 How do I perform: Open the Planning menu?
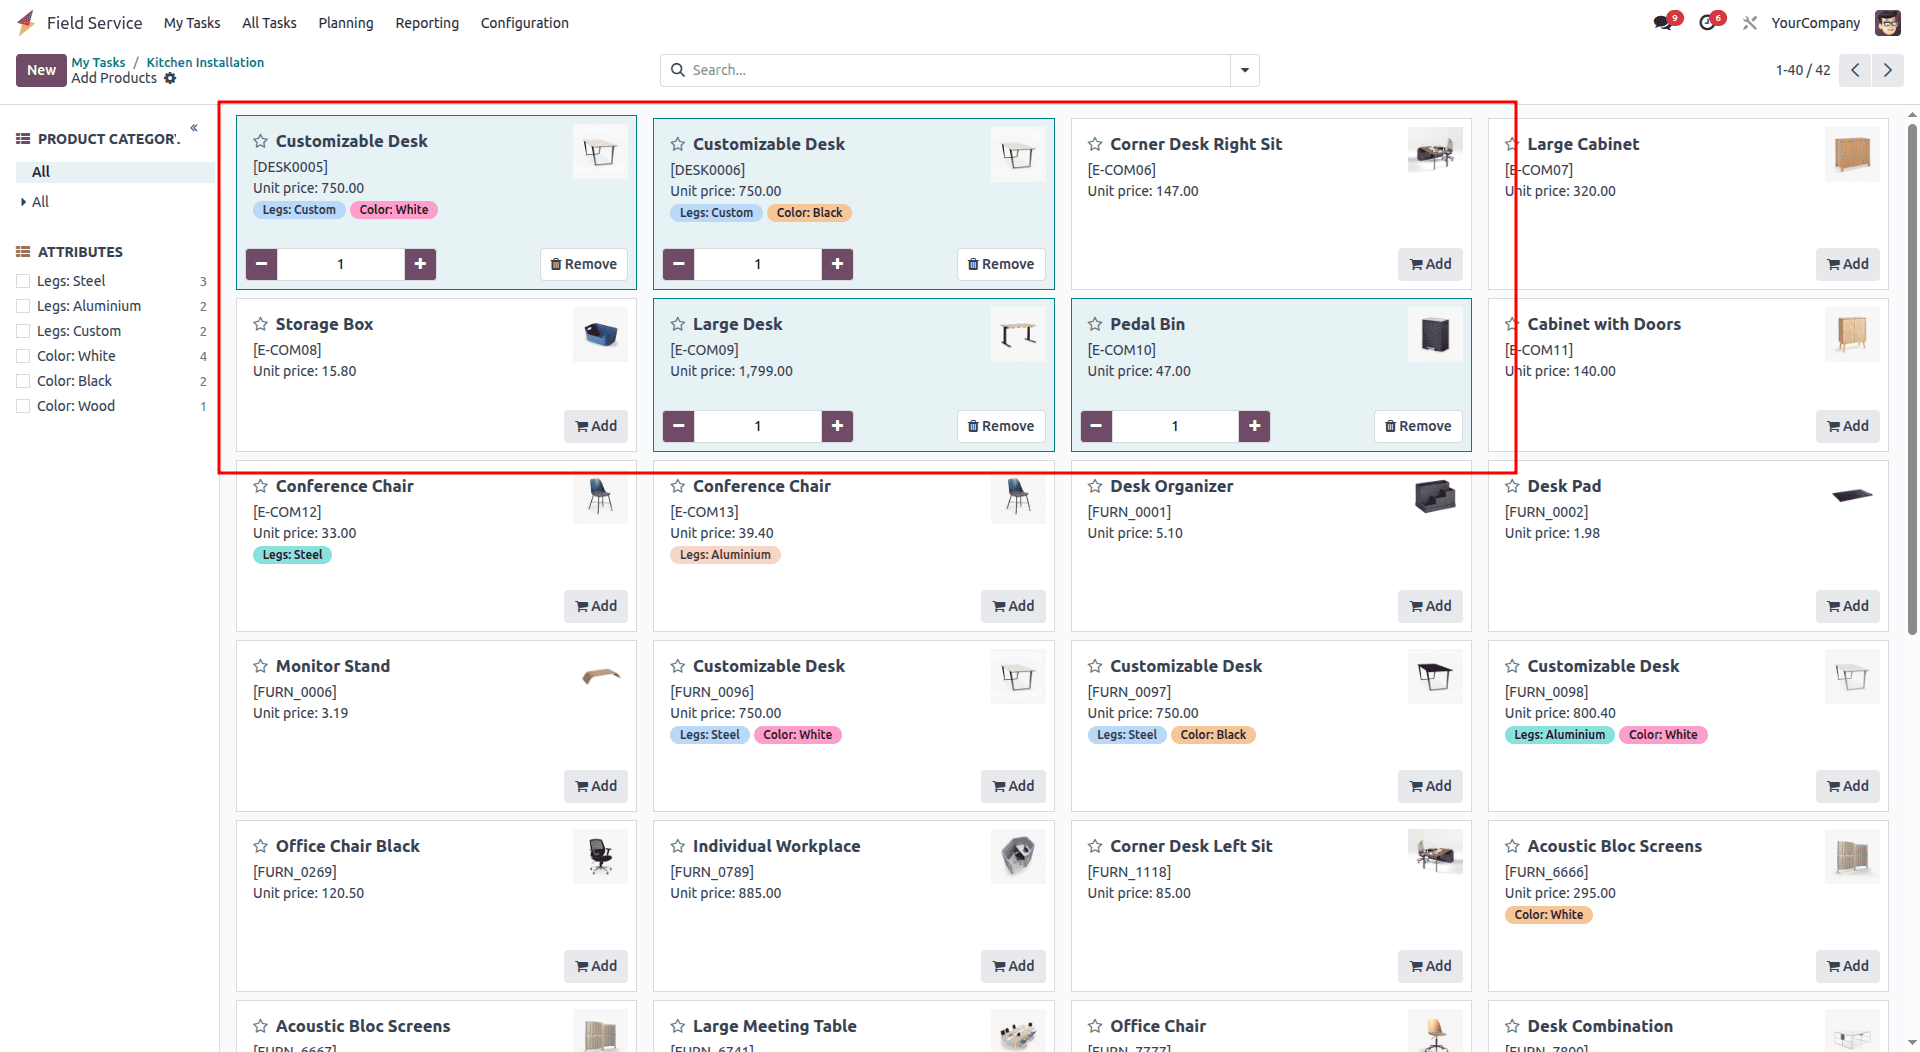(345, 22)
